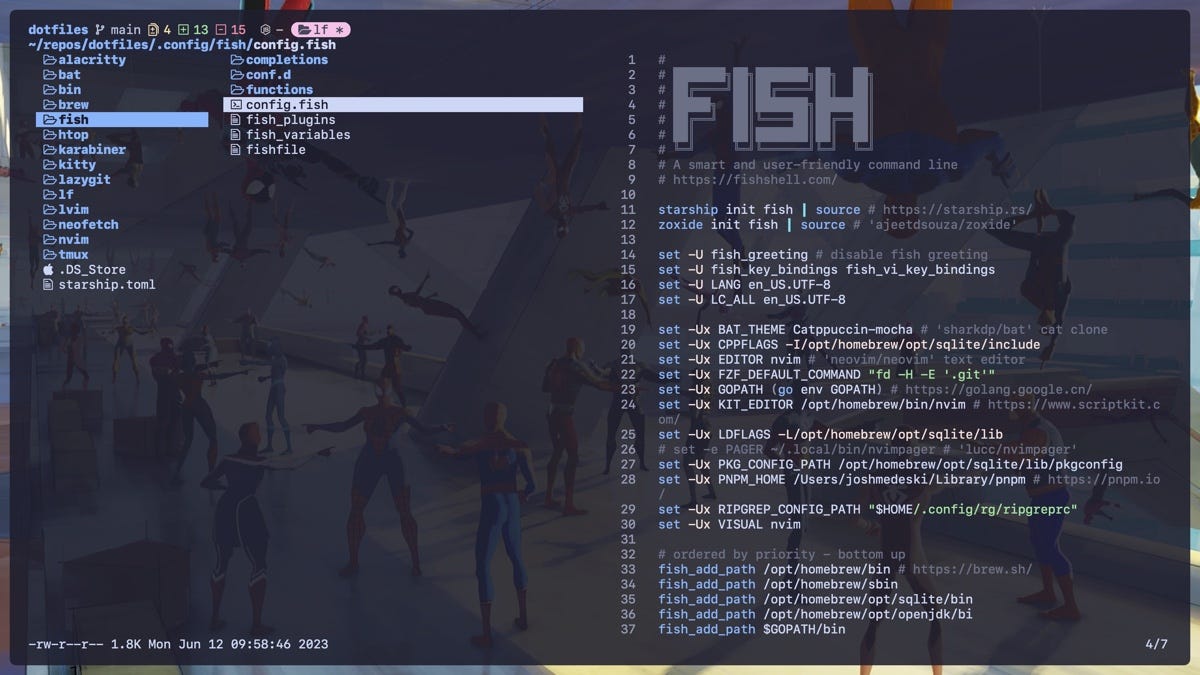Click the https://starship.rs/ URL comment
Screen dimensions: 1200x675
(x=957, y=210)
